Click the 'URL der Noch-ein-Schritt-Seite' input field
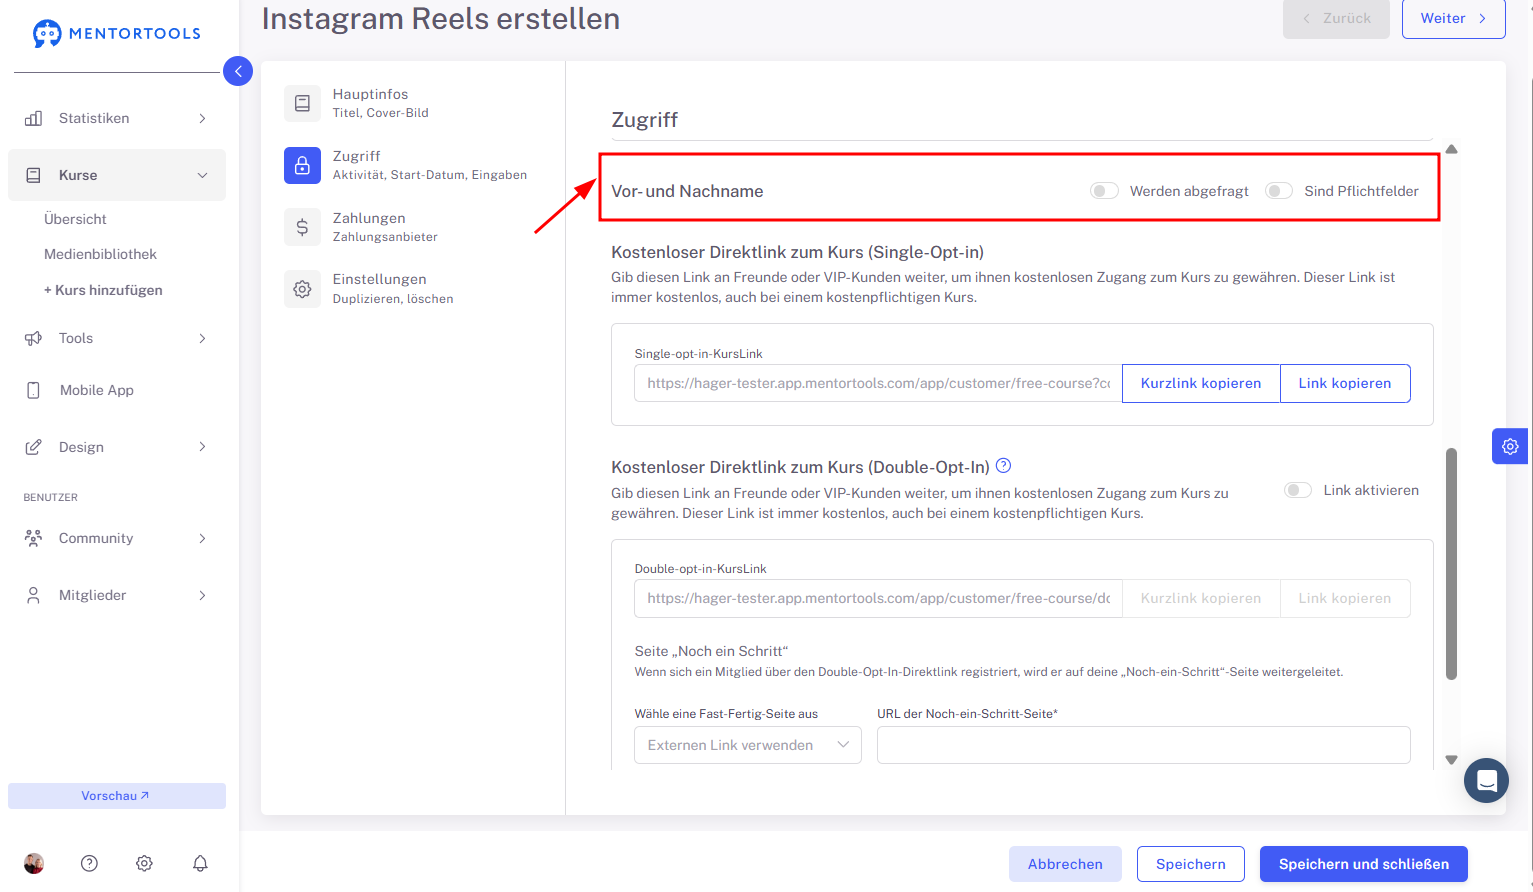Image resolution: width=1533 pixels, height=892 pixels. pyautogui.click(x=1144, y=745)
